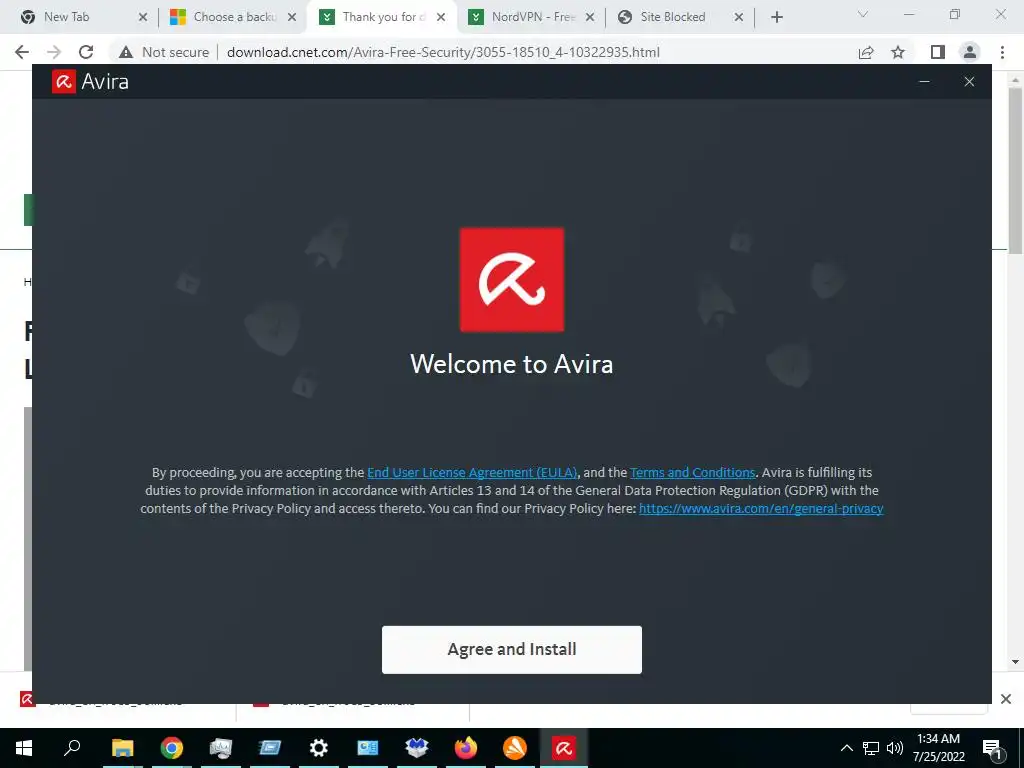Reload the current page
Screen dimensions: 1024x768
tap(86, 52)
